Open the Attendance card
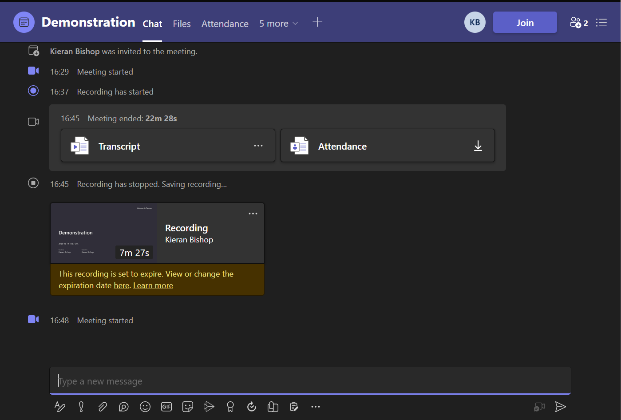The width and height of the screenshot is (621, 420). (x=387, y=145)
